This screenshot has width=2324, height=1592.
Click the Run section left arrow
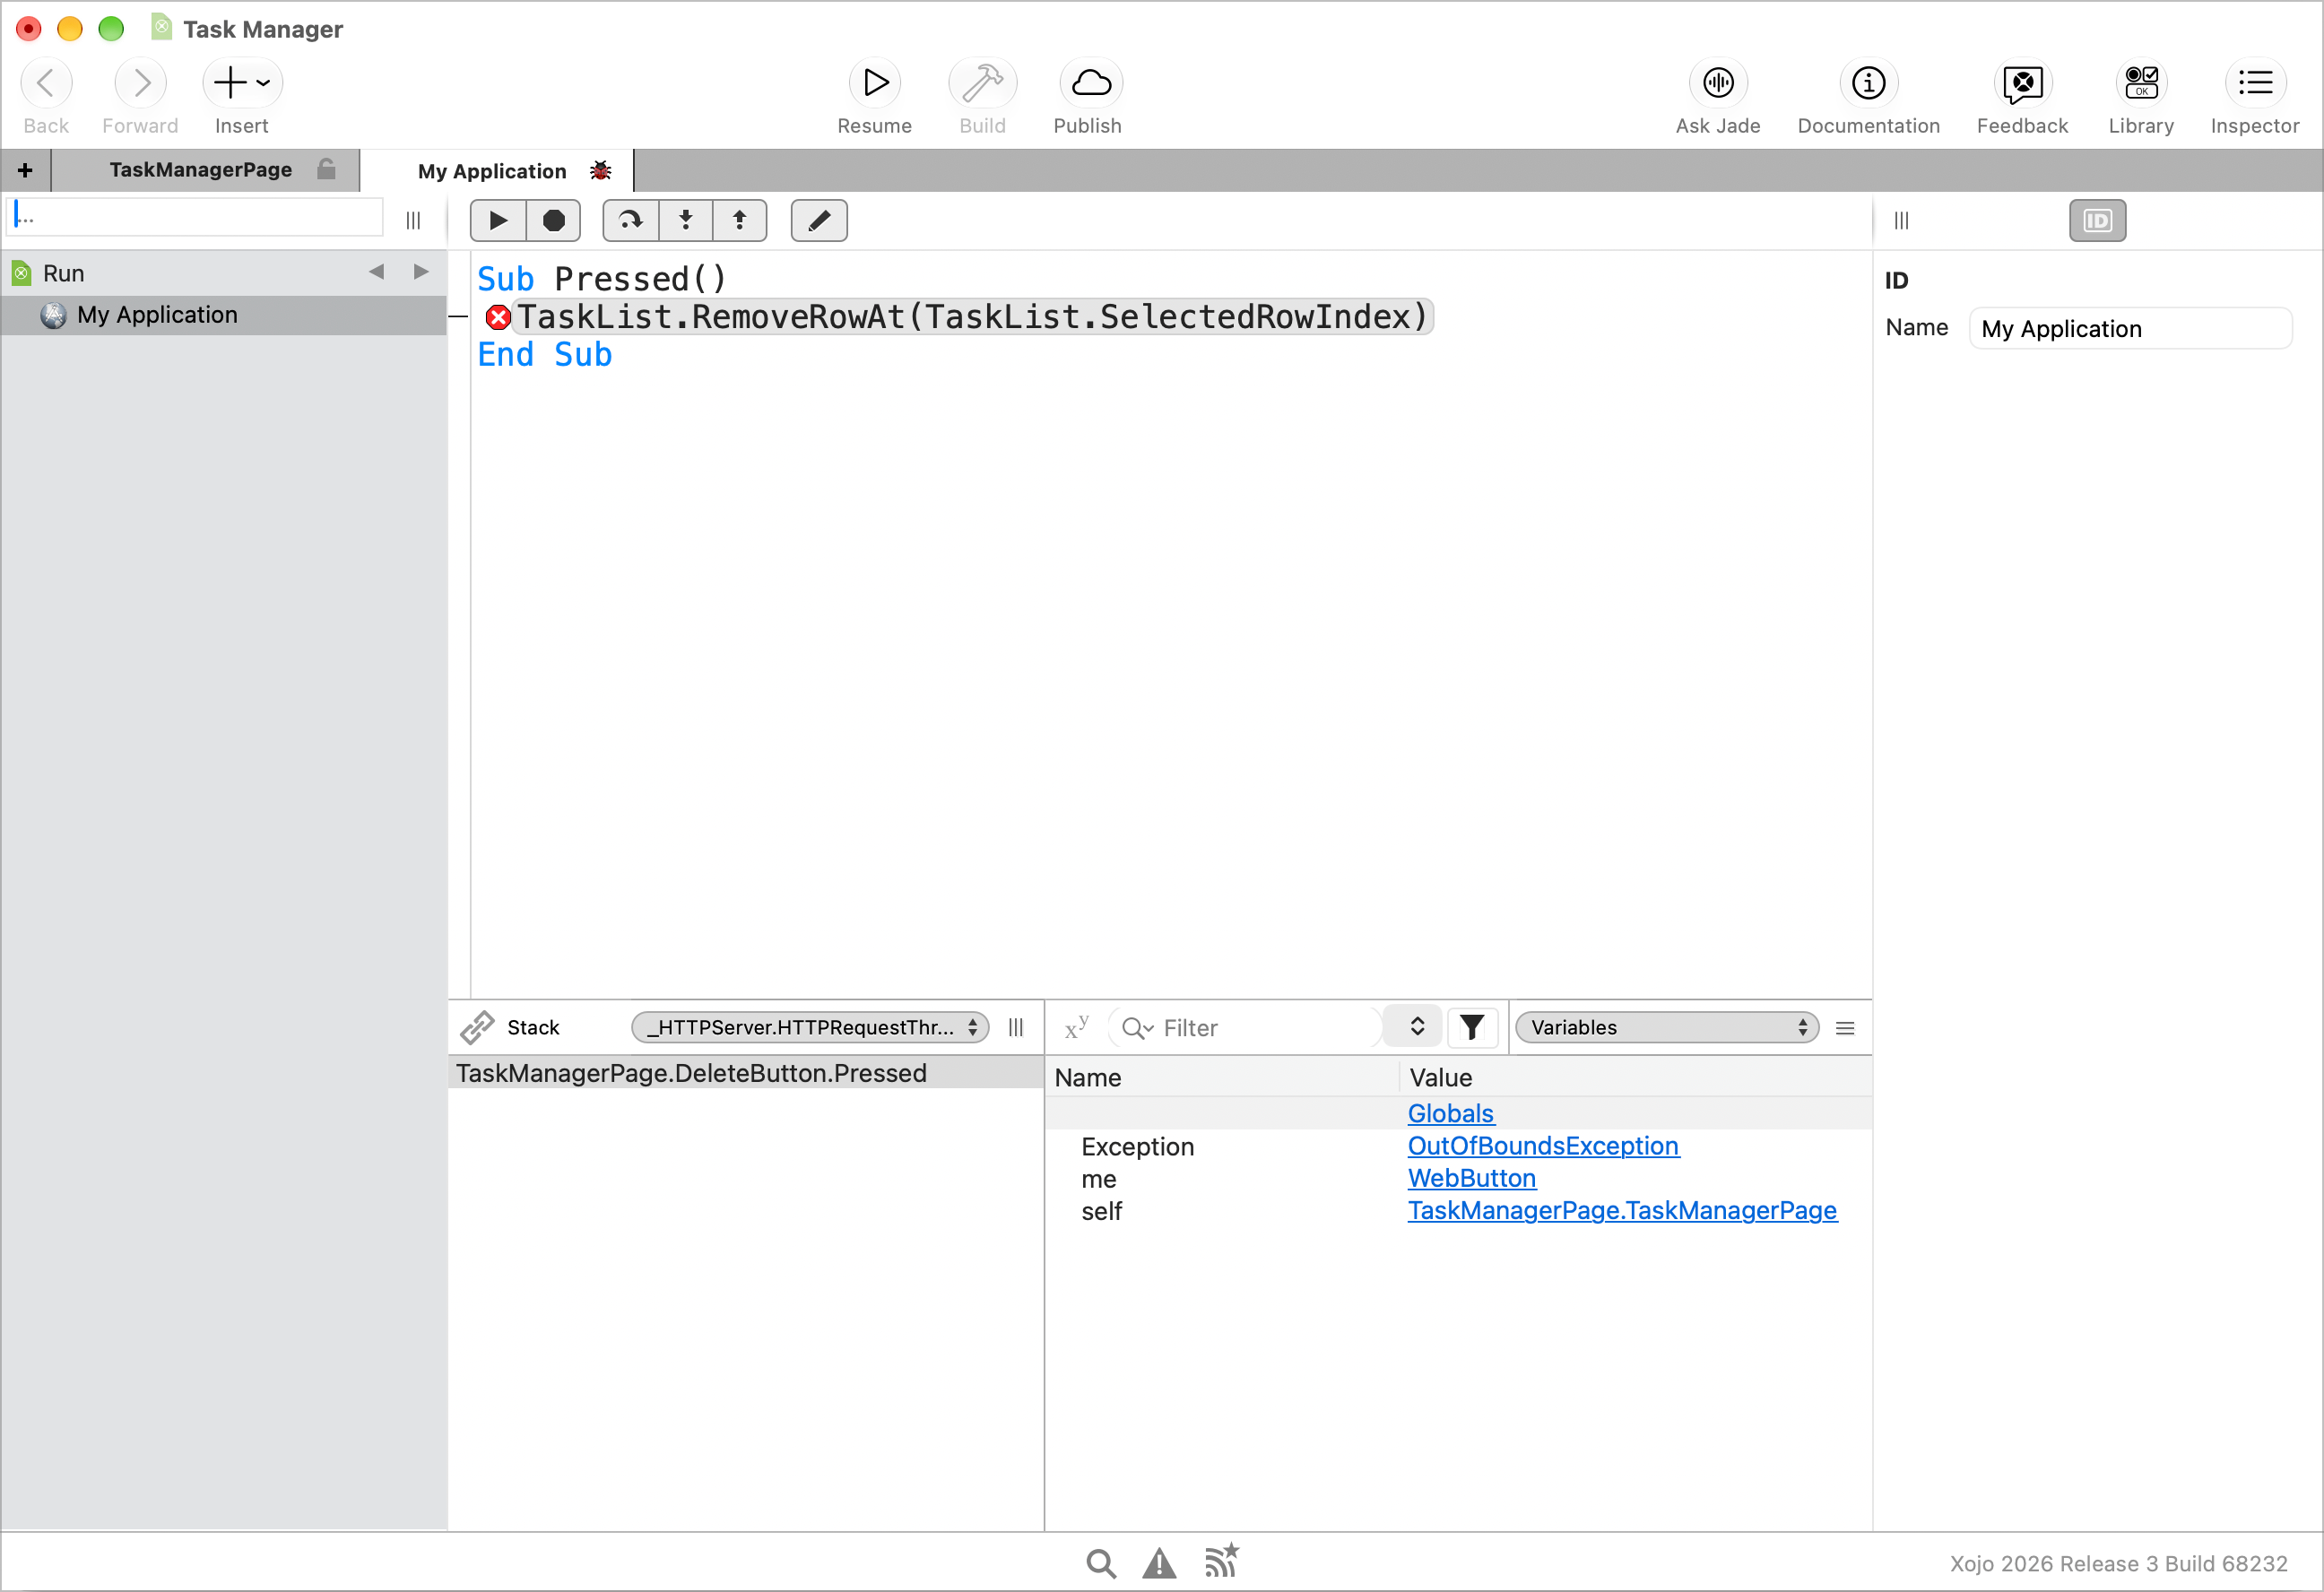377,272
